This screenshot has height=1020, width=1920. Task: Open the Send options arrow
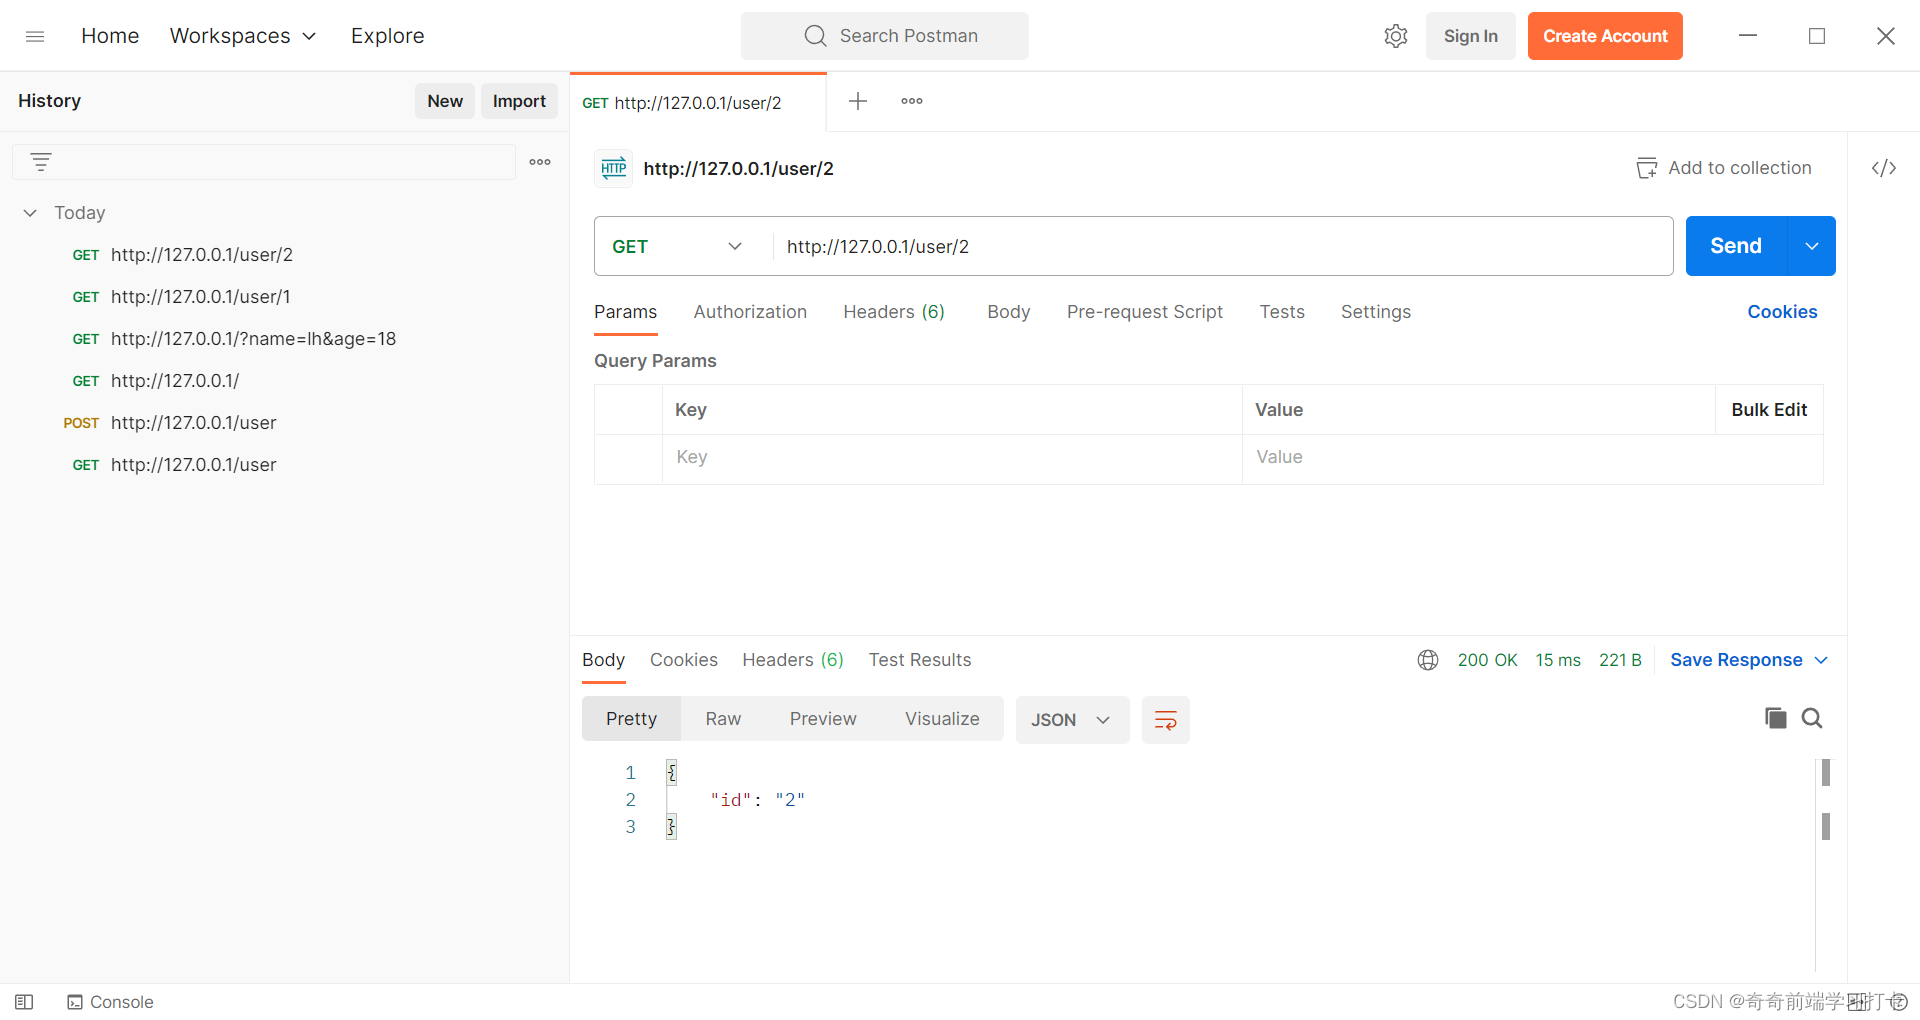1812,246
